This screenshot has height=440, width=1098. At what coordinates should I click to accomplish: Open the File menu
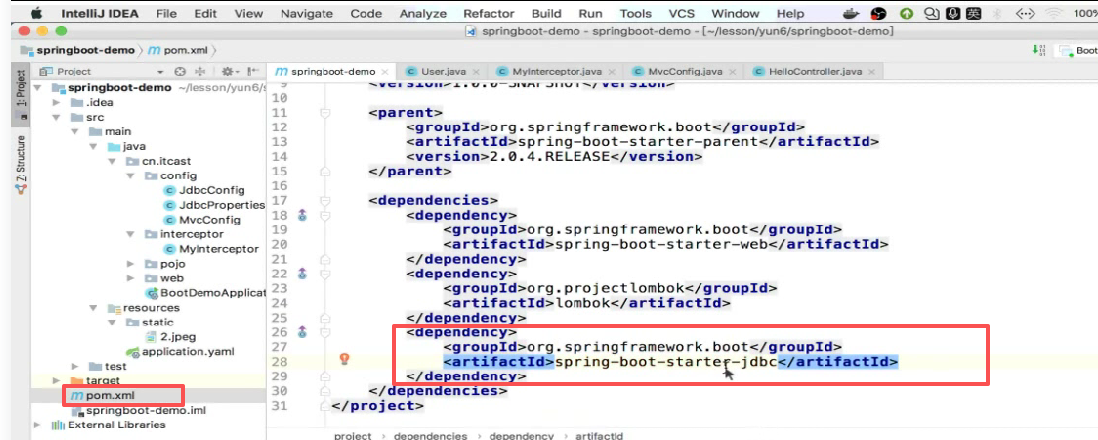pyautogui.click(x=166, y=13)
